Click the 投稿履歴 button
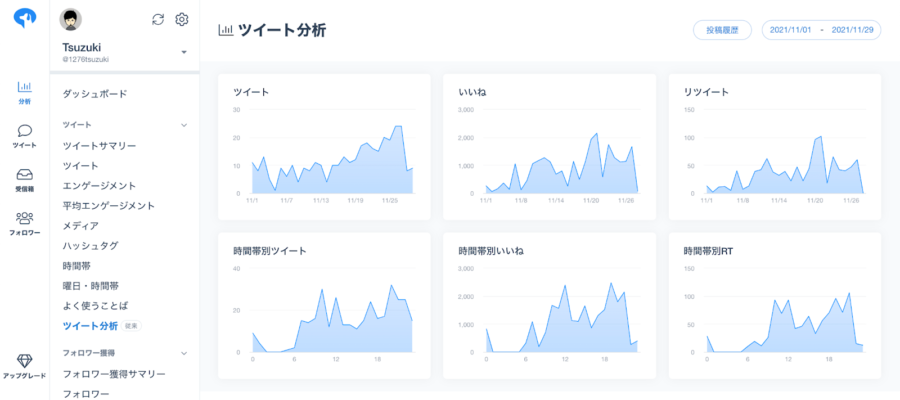900x400 pixels. tap(723, 30)
